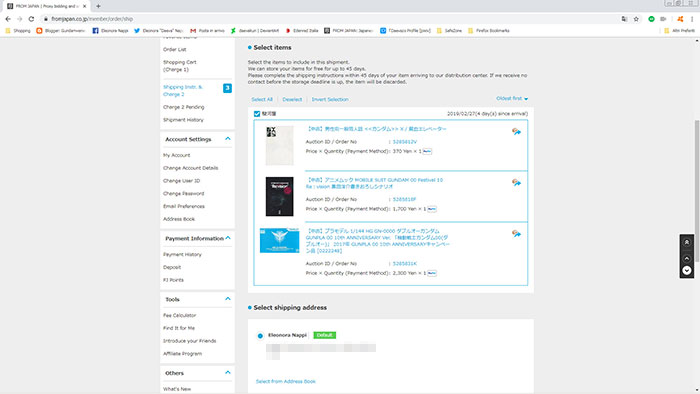The width and height of the screenshot is (700, 394).
Task: Collapse the Account Settings section
Action: 228,139
